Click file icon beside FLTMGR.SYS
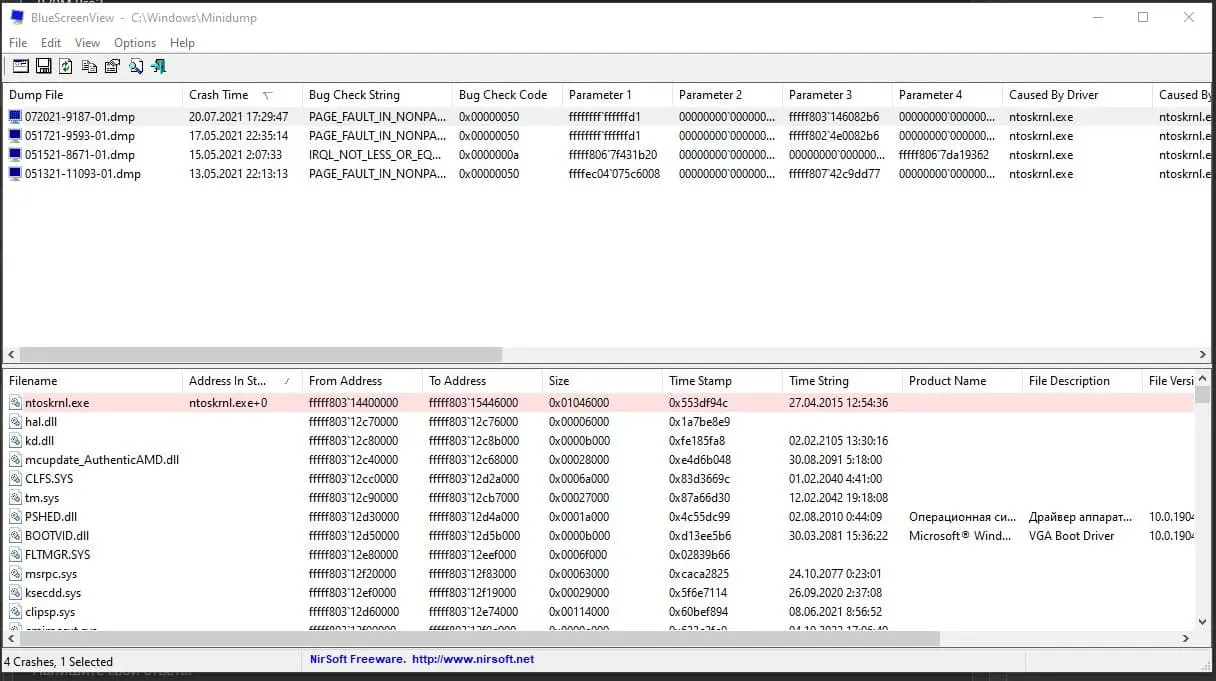 coord(15,555)
